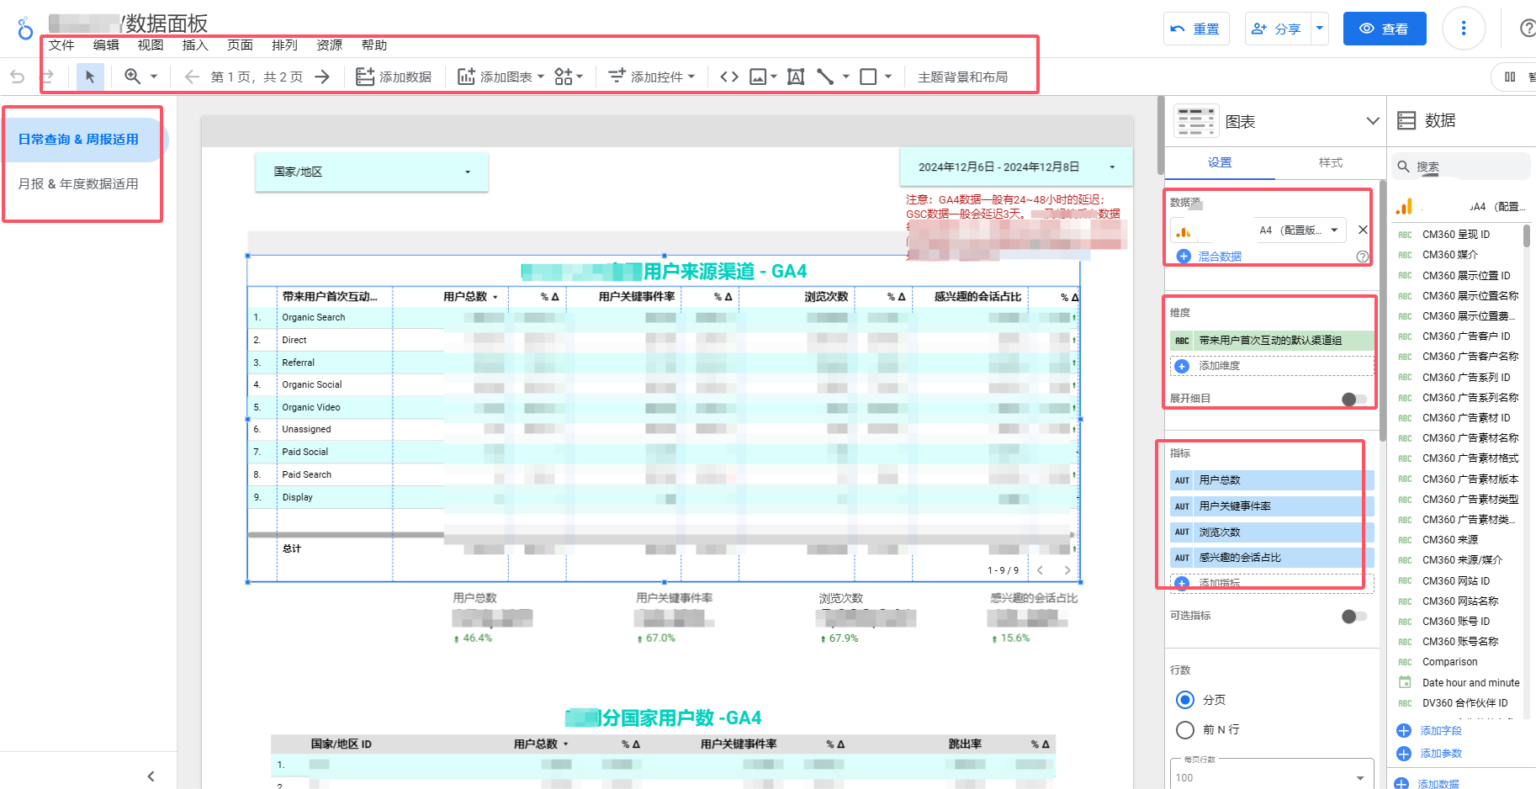The width and height of the screenshot is (1536, 789).
Task: Select the 月报 & 年度数据适用 page
Action: click(x=80, y=183)
